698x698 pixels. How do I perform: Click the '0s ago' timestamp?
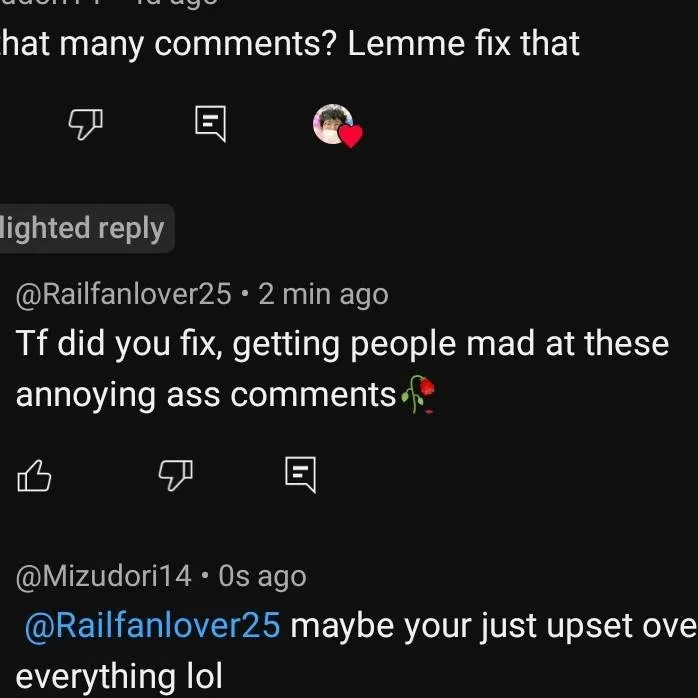(x=262, y=576)
